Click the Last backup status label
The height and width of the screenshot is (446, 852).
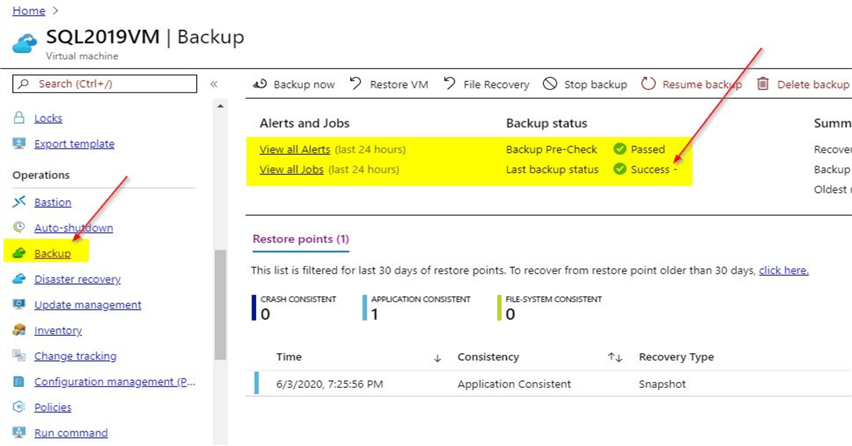click(552, 169)
